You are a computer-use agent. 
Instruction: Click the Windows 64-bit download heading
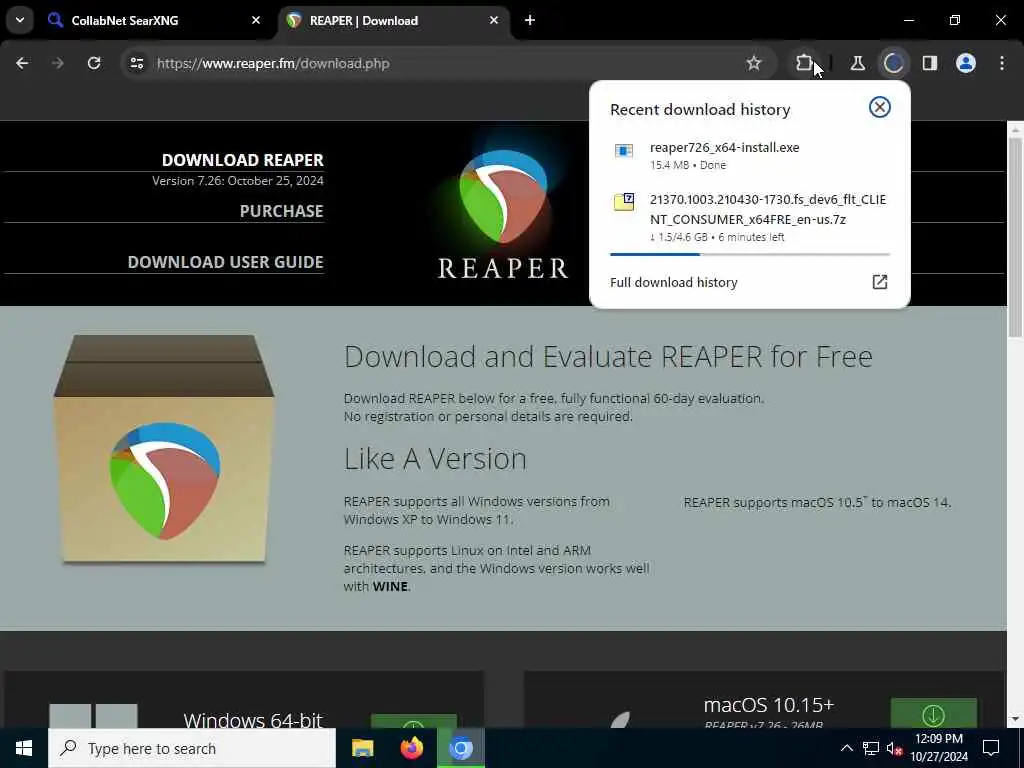click(x=253, y=720)
